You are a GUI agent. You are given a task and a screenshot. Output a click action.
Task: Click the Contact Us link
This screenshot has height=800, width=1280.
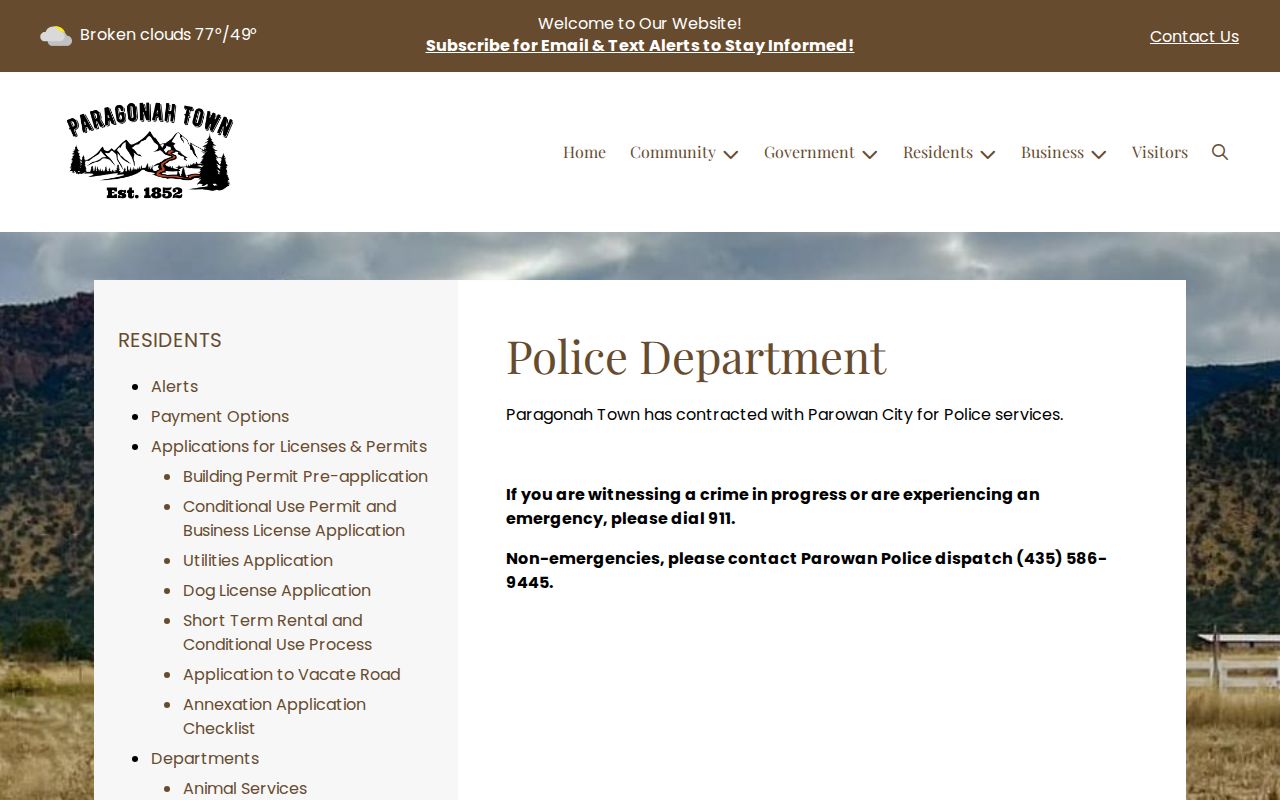[x=1194, y=36]
